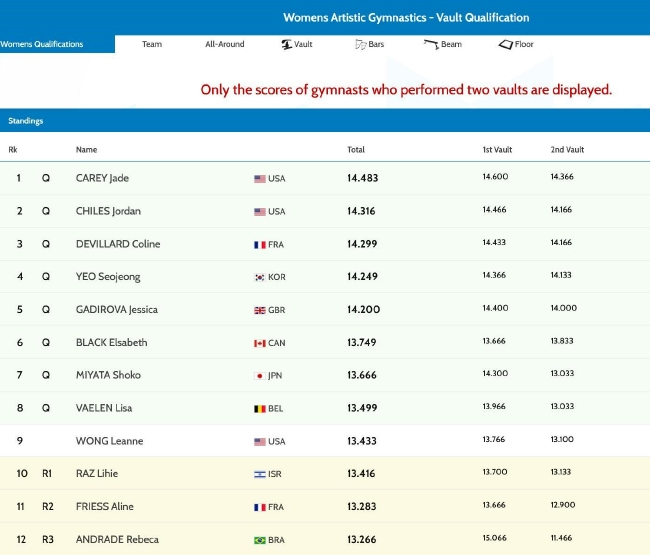The height and width of the screenshot is (555, 650).
Task: Click the Total column header
Action: click(356, 150)
